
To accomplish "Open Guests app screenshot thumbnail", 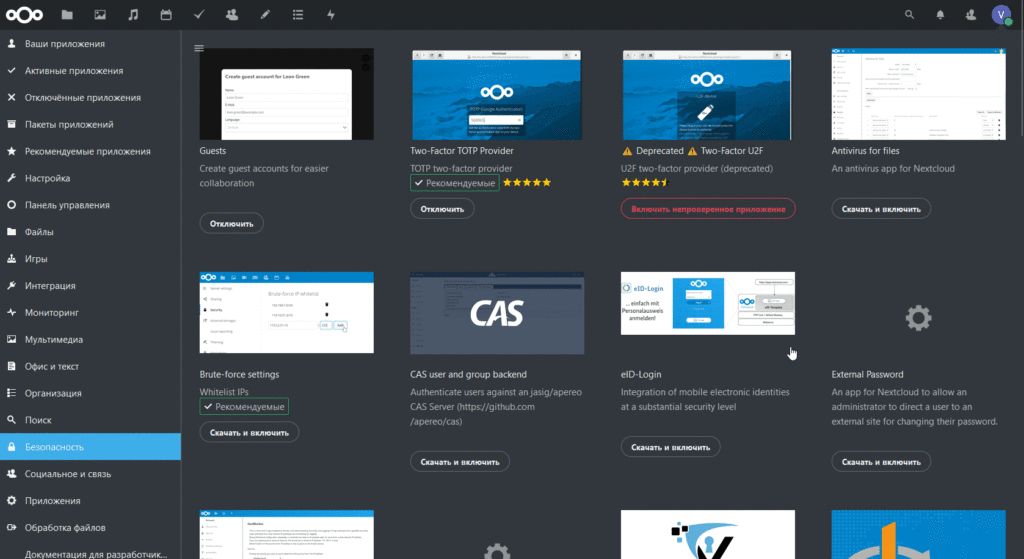I will tap(287, 94).
